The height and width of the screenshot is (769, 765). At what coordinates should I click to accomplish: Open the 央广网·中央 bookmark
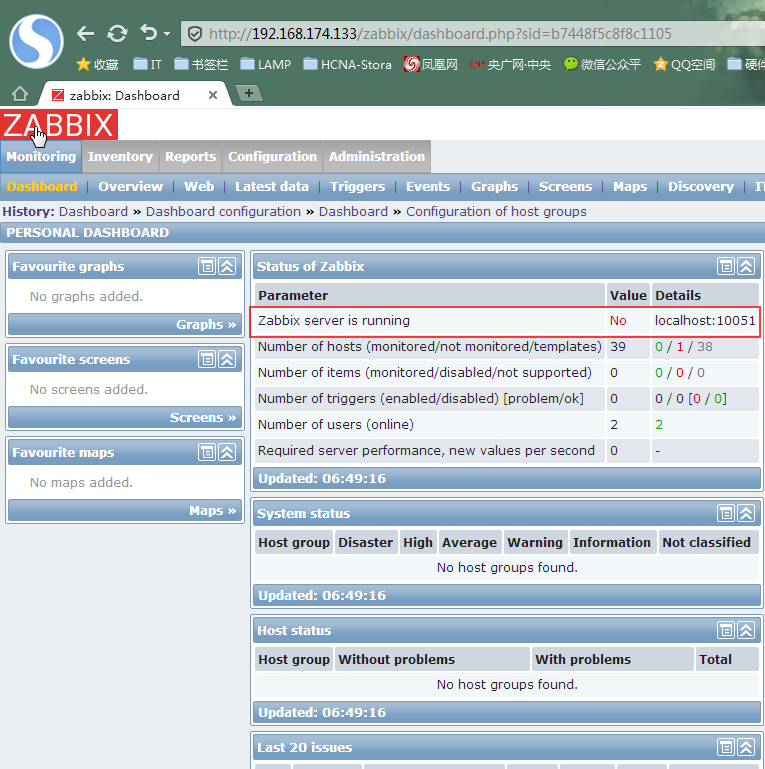(x=510, y=64)
